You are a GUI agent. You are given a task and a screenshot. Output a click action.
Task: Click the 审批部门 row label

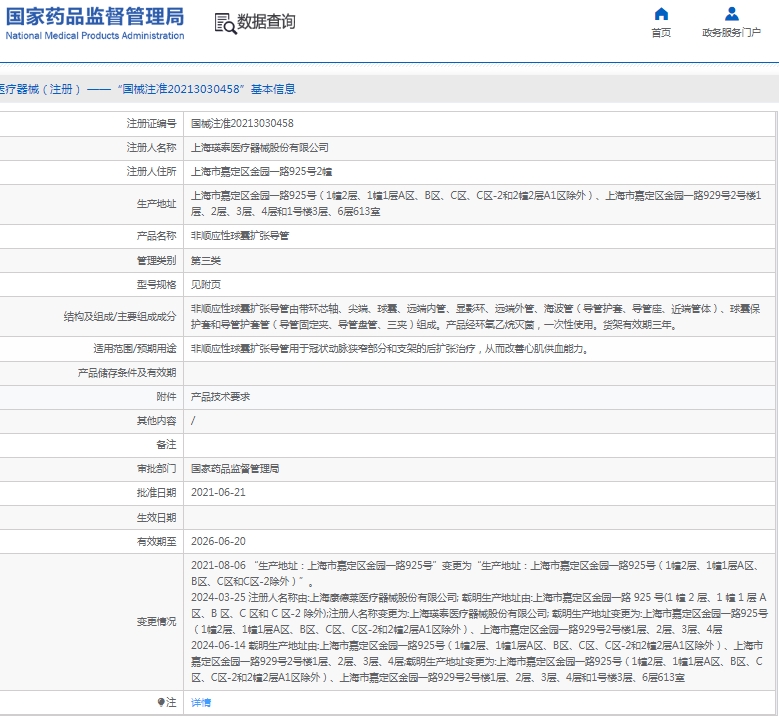(156, 469)
